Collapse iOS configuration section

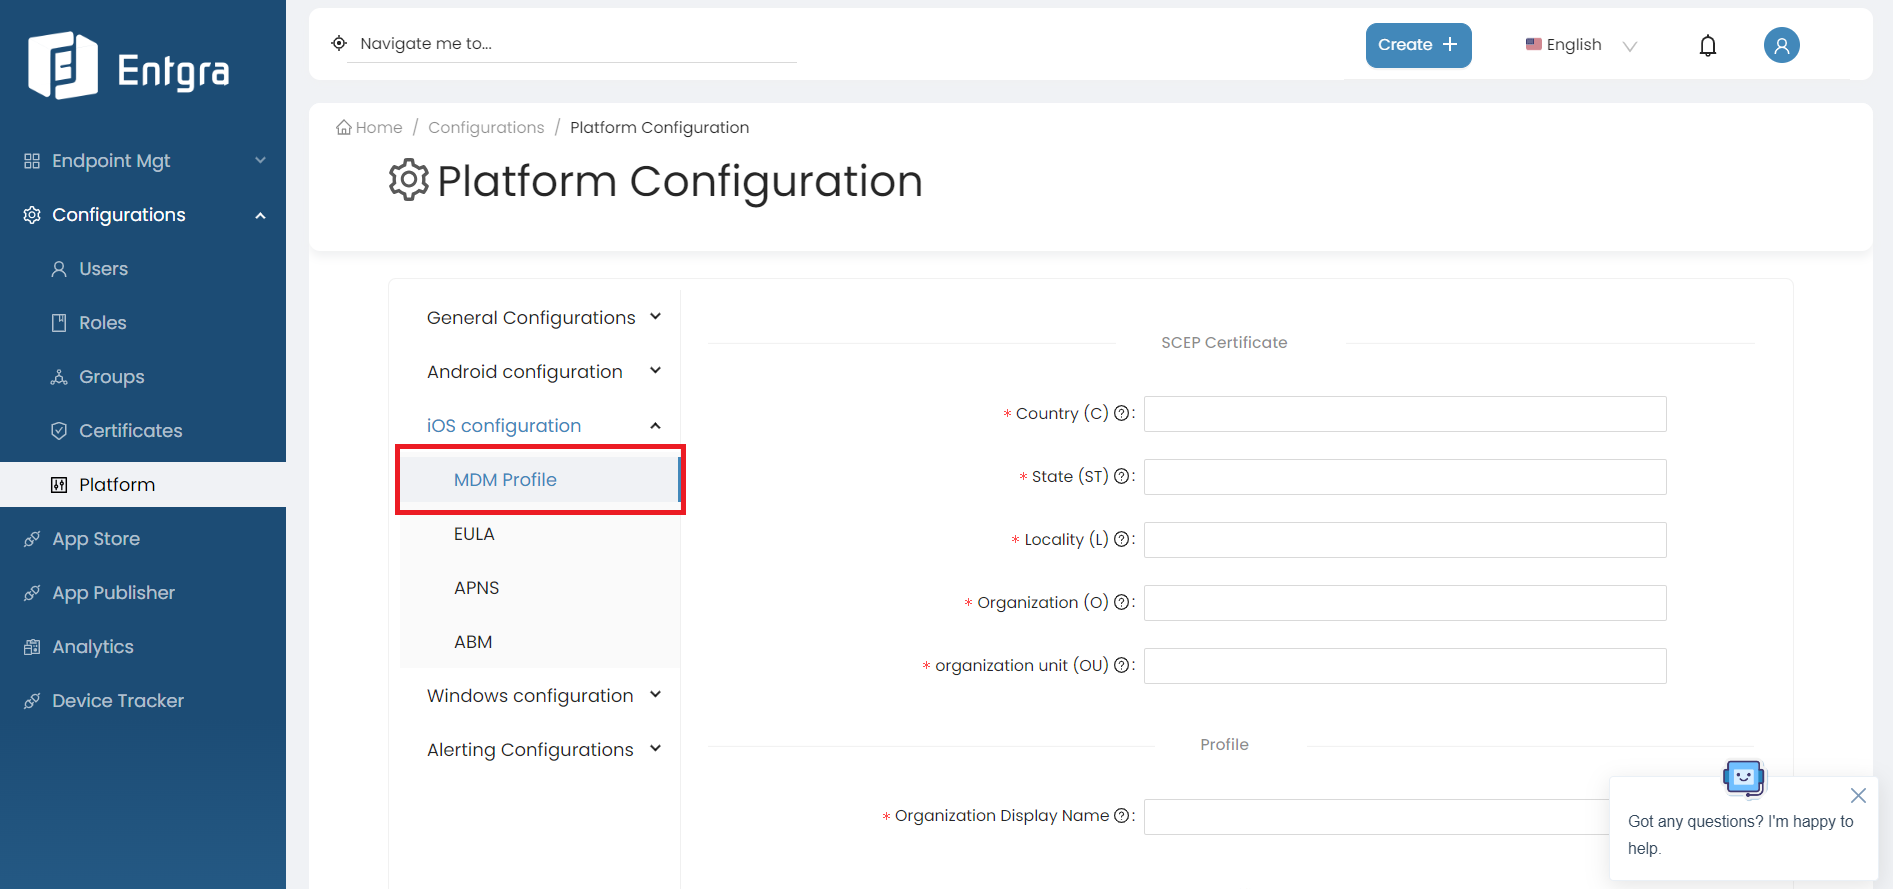(543, 425)
